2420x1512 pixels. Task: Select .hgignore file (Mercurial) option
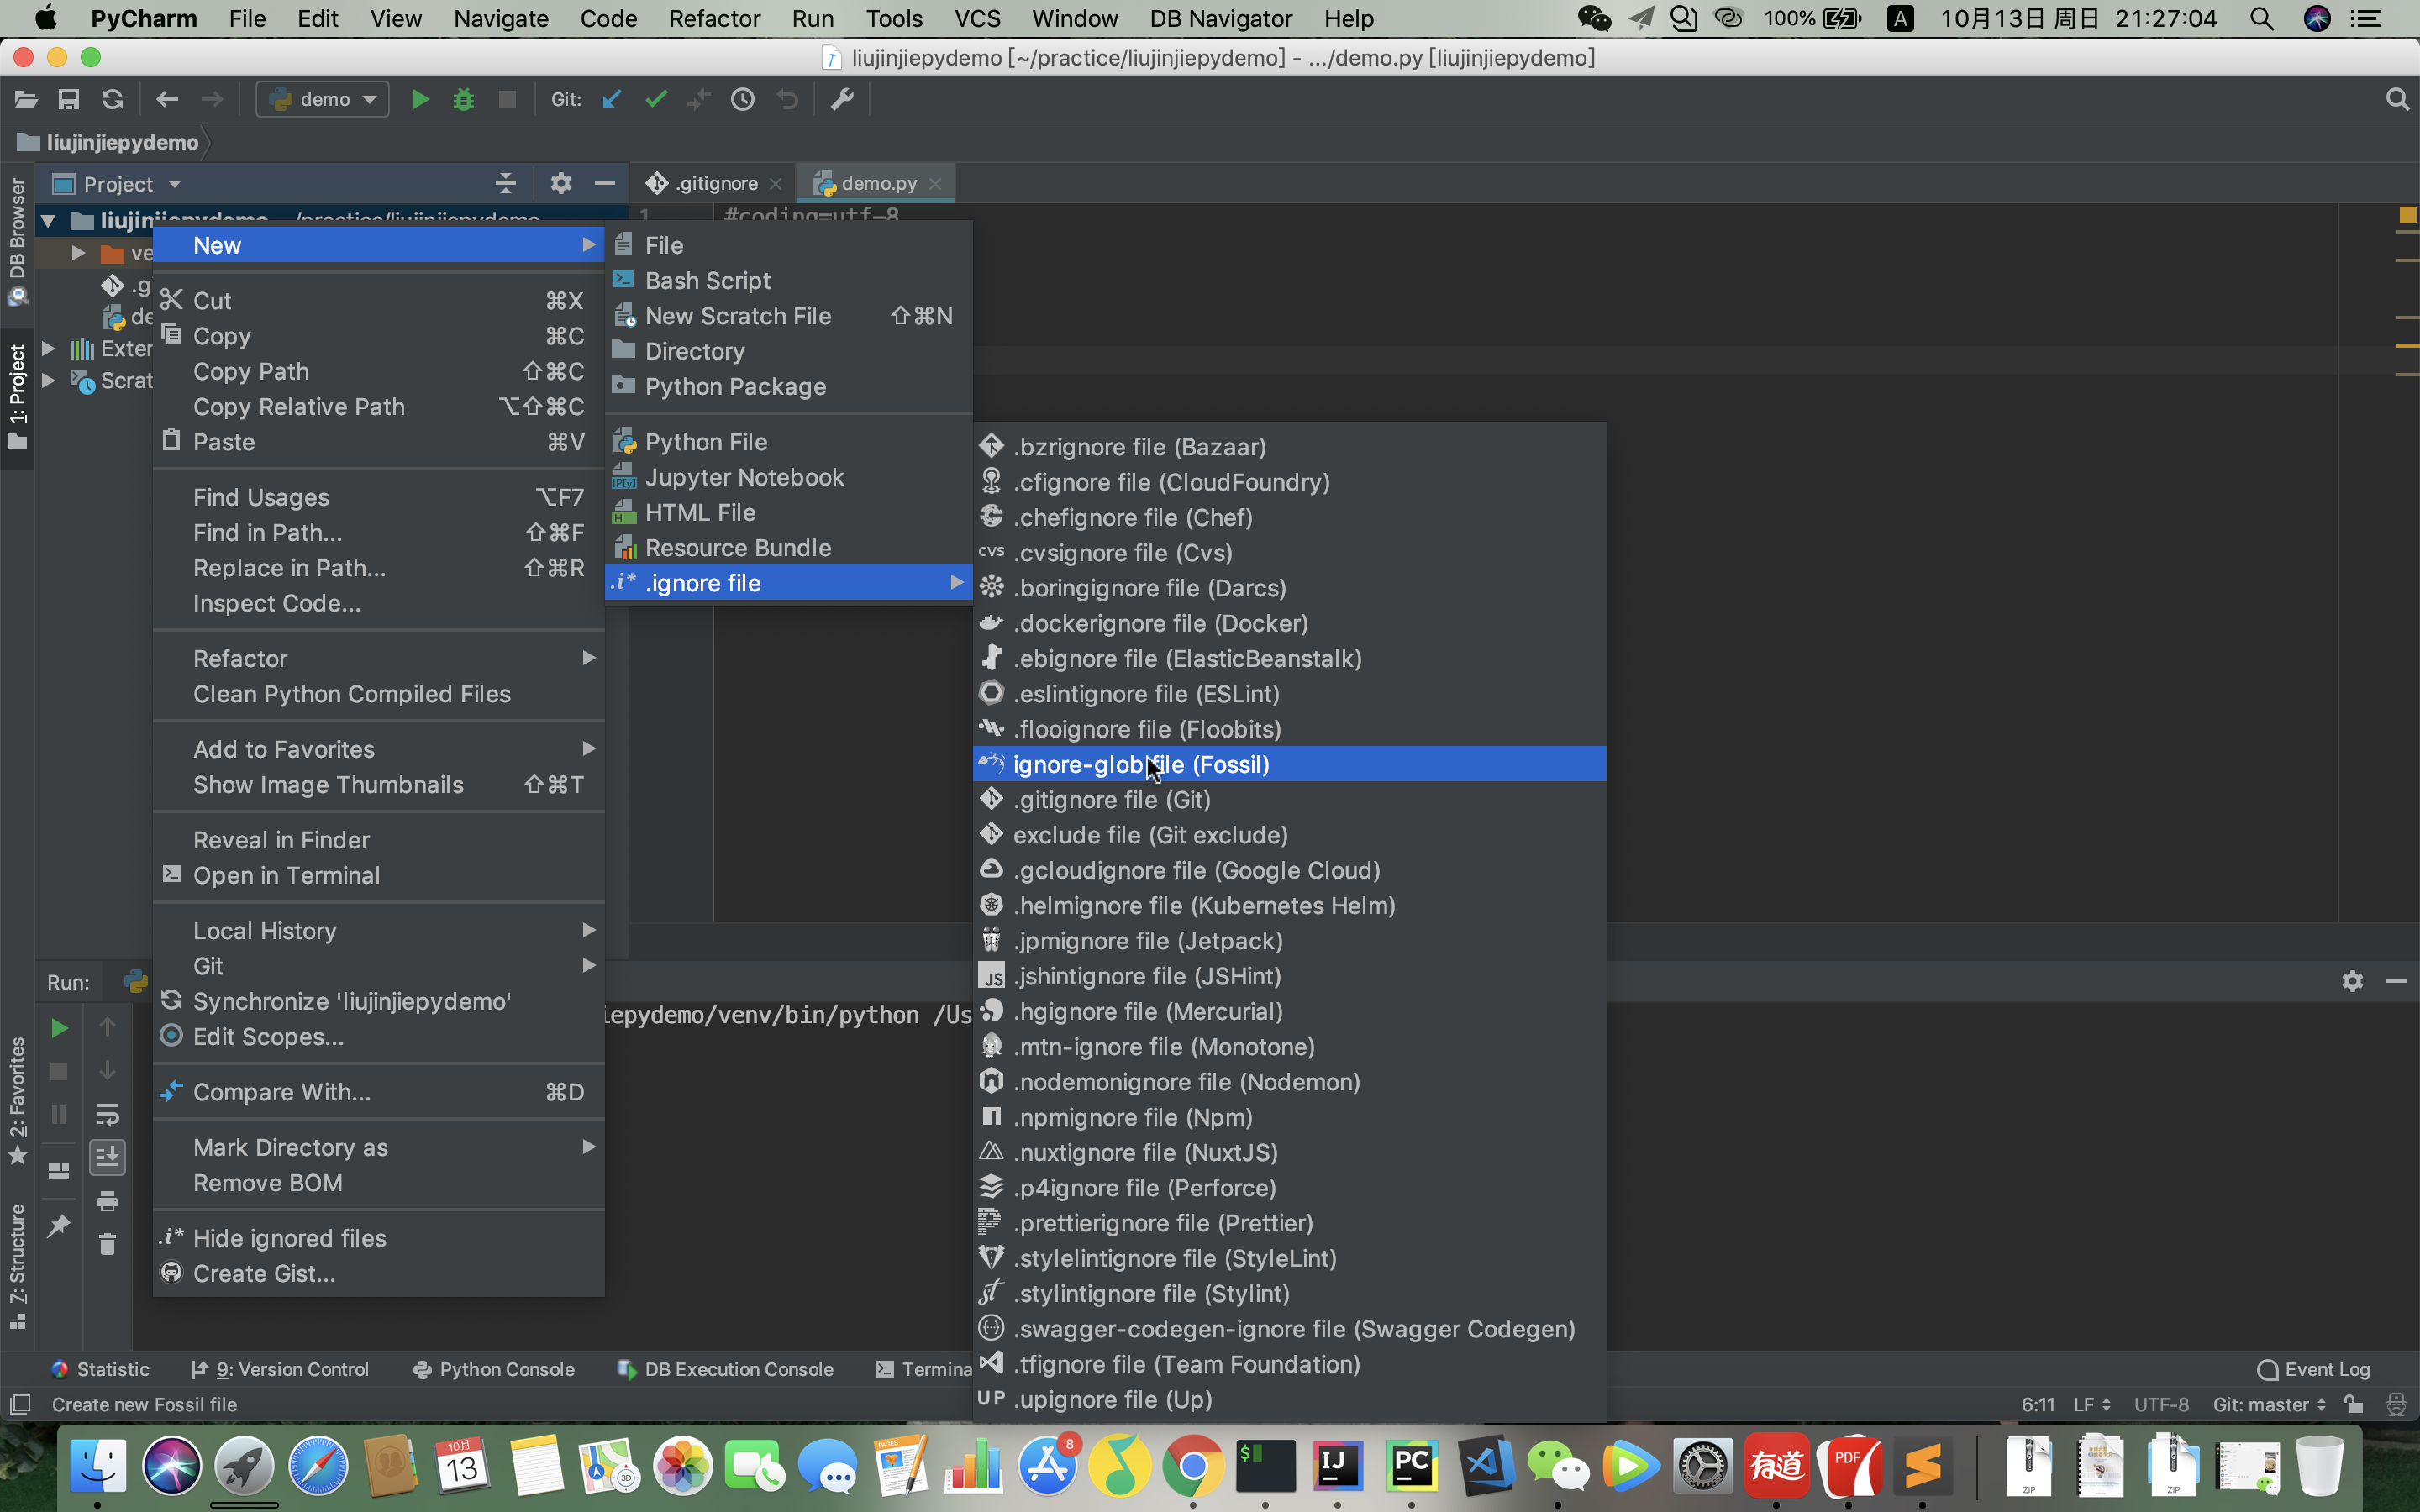point(1289,1011)
